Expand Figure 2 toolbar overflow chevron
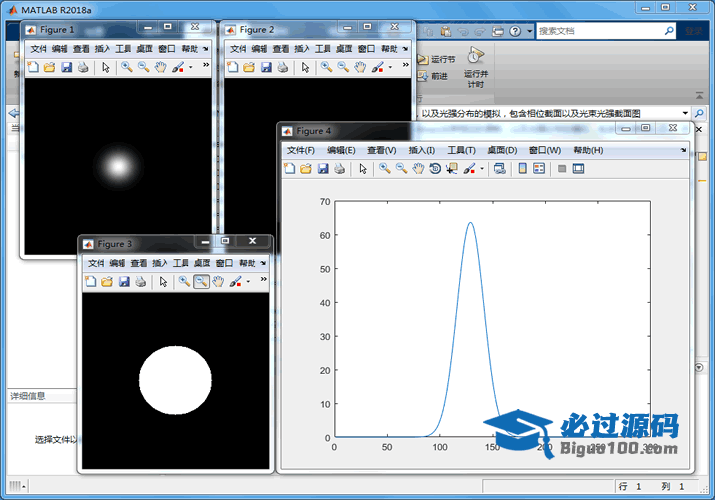 click(406, 65)
